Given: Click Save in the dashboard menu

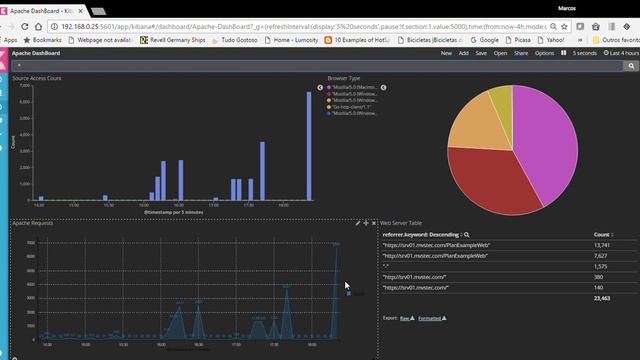Looking at the screenshot, I should (481, 53).
